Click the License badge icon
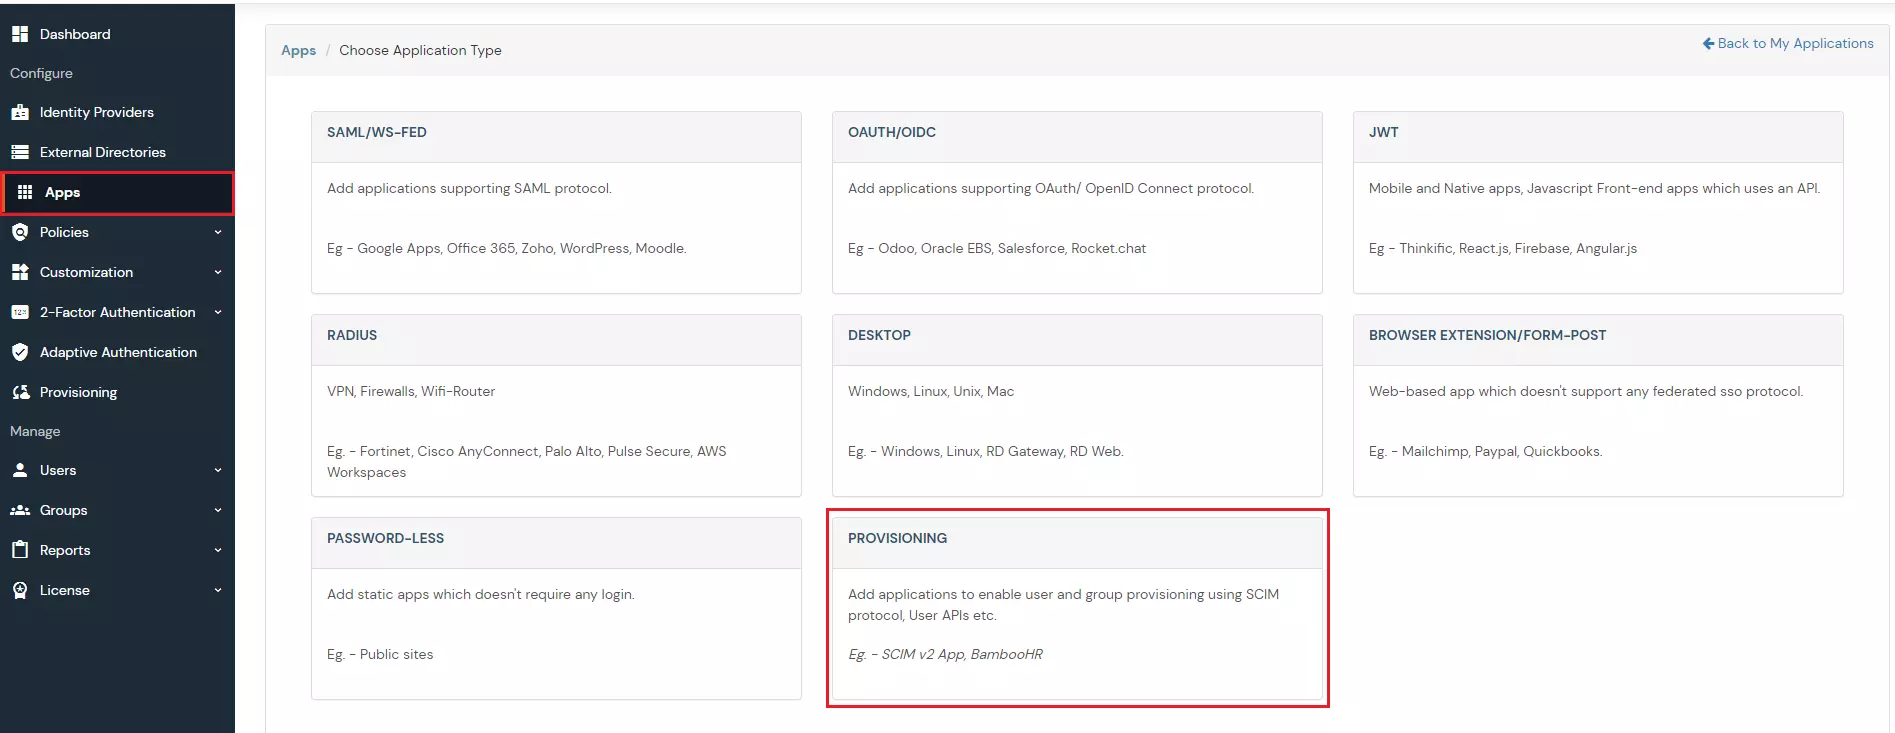Screen dimensions: 1895x733 pyautogui.click(x=20, y=590)
